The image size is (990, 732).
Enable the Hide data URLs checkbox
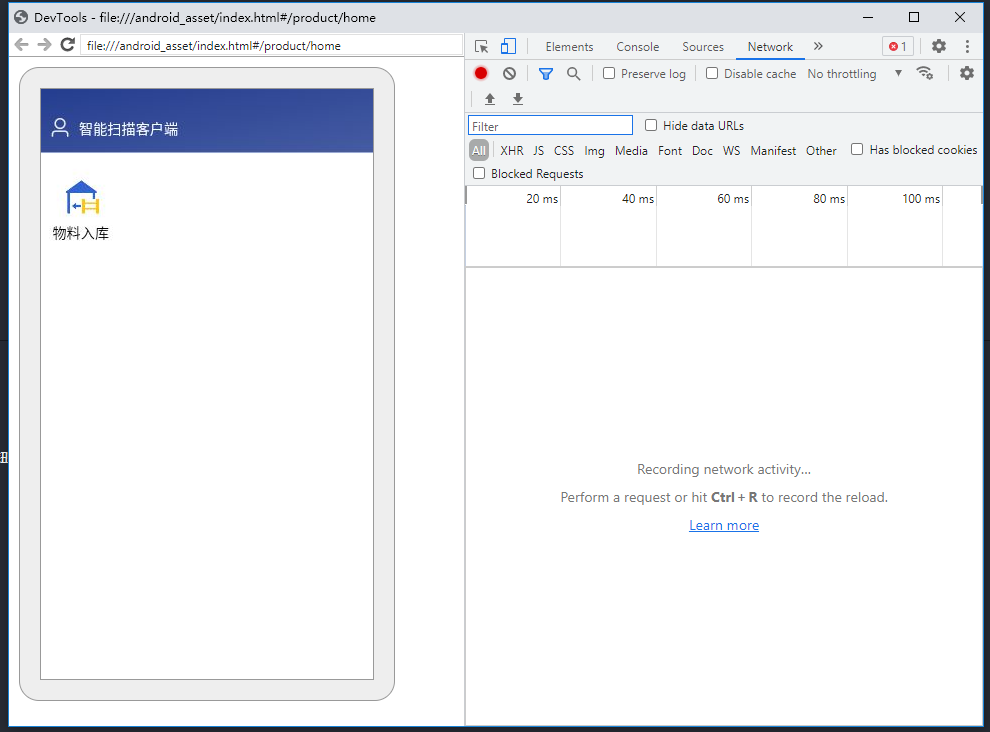click(x=650, y=125)
